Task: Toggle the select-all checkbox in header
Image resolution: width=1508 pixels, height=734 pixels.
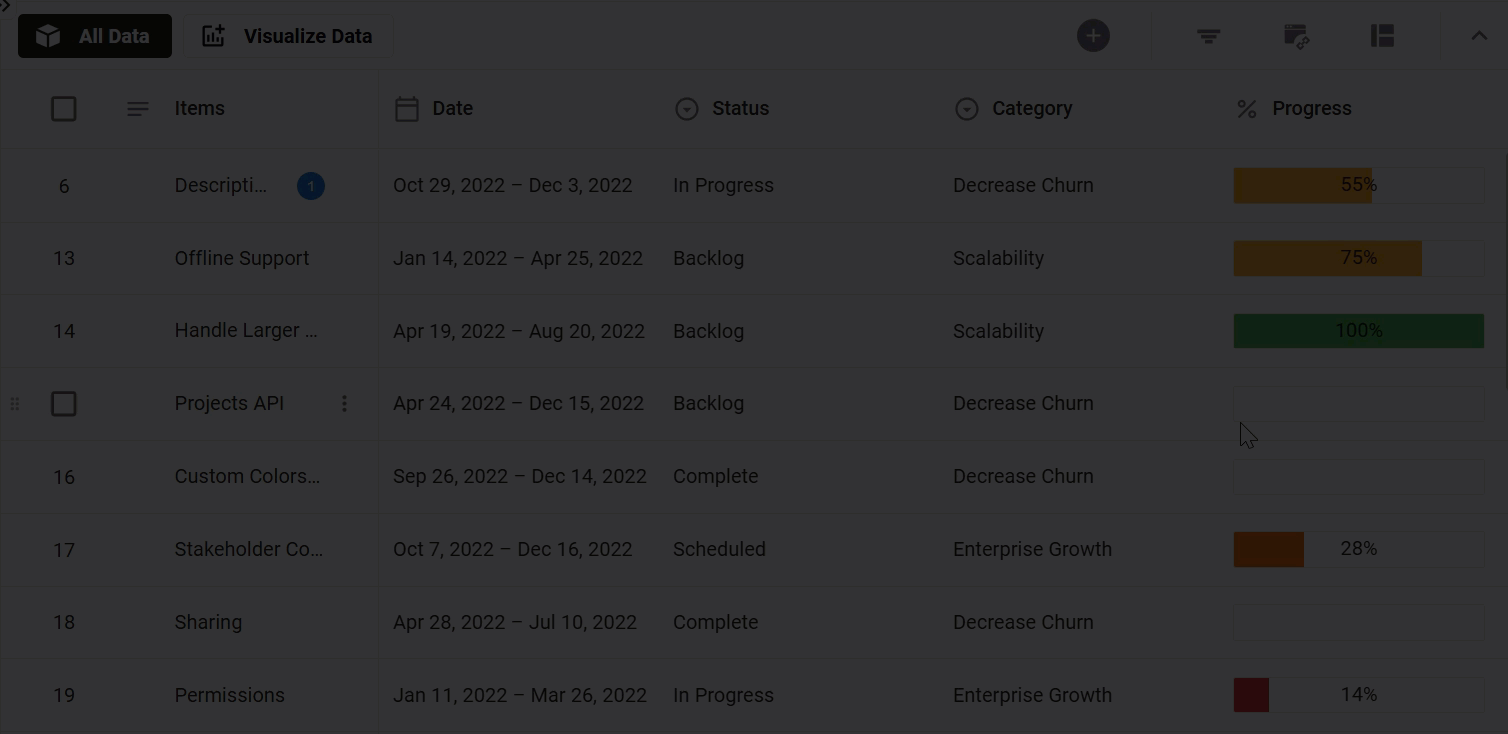Action: coord(64,109)
